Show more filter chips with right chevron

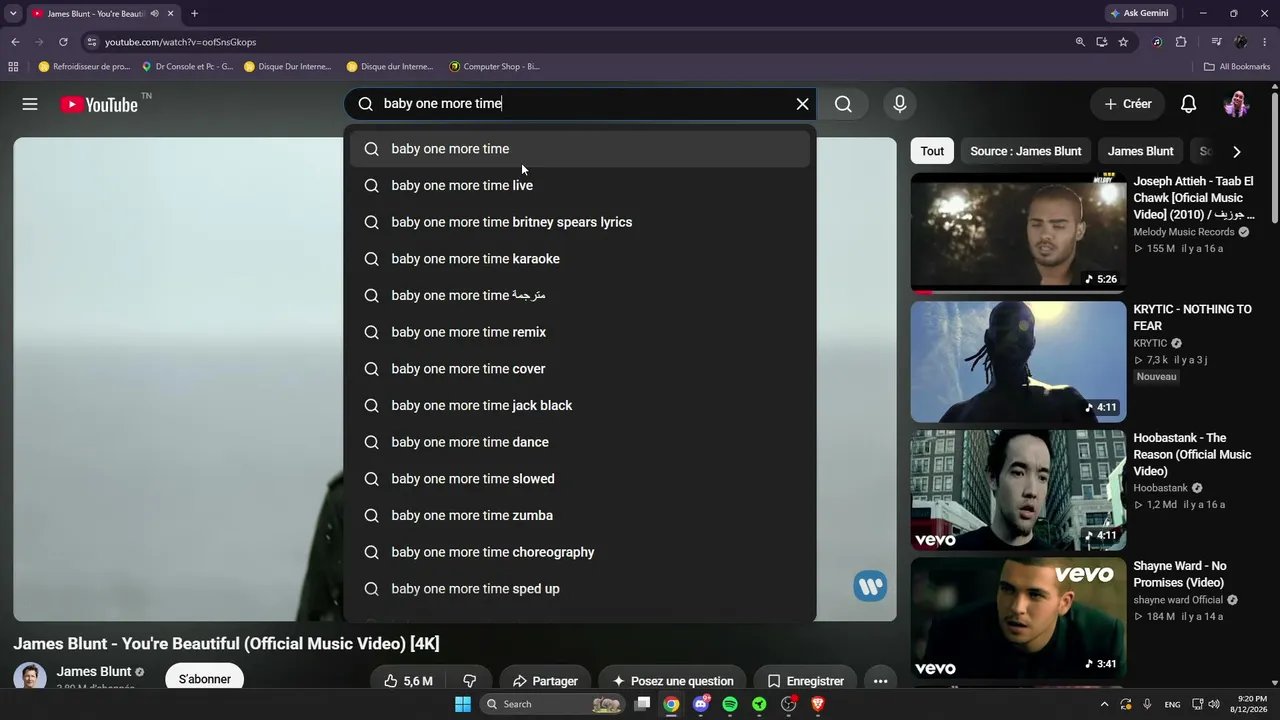point(1236,151)
